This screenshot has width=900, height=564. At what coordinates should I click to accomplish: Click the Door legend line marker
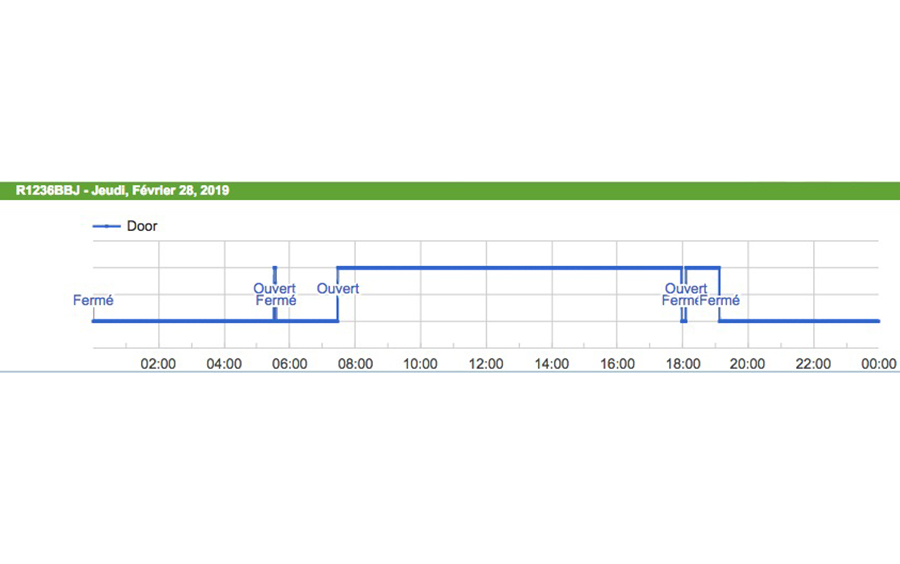tap(107, 226)
